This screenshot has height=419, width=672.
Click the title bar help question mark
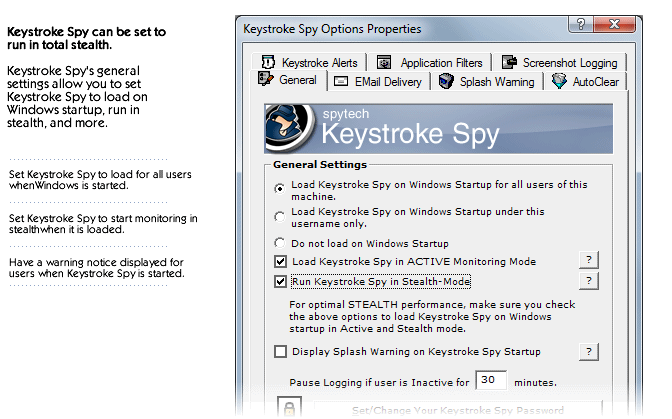(x=578, y=25)
